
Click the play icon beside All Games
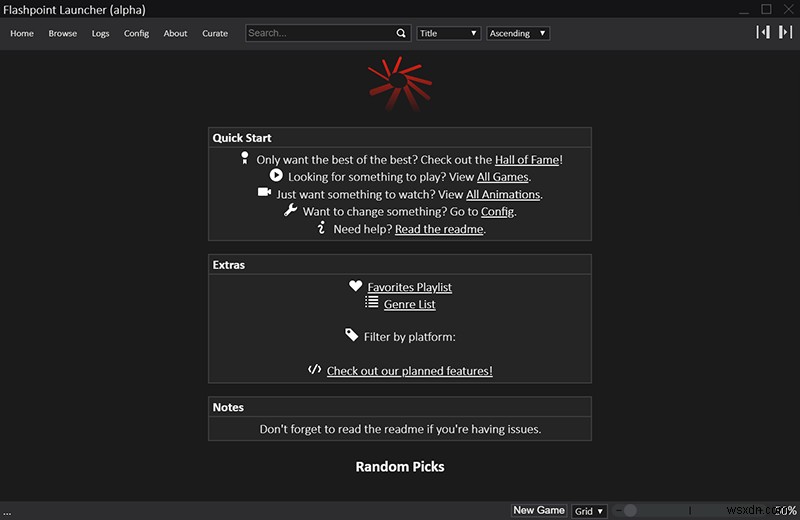276,176
